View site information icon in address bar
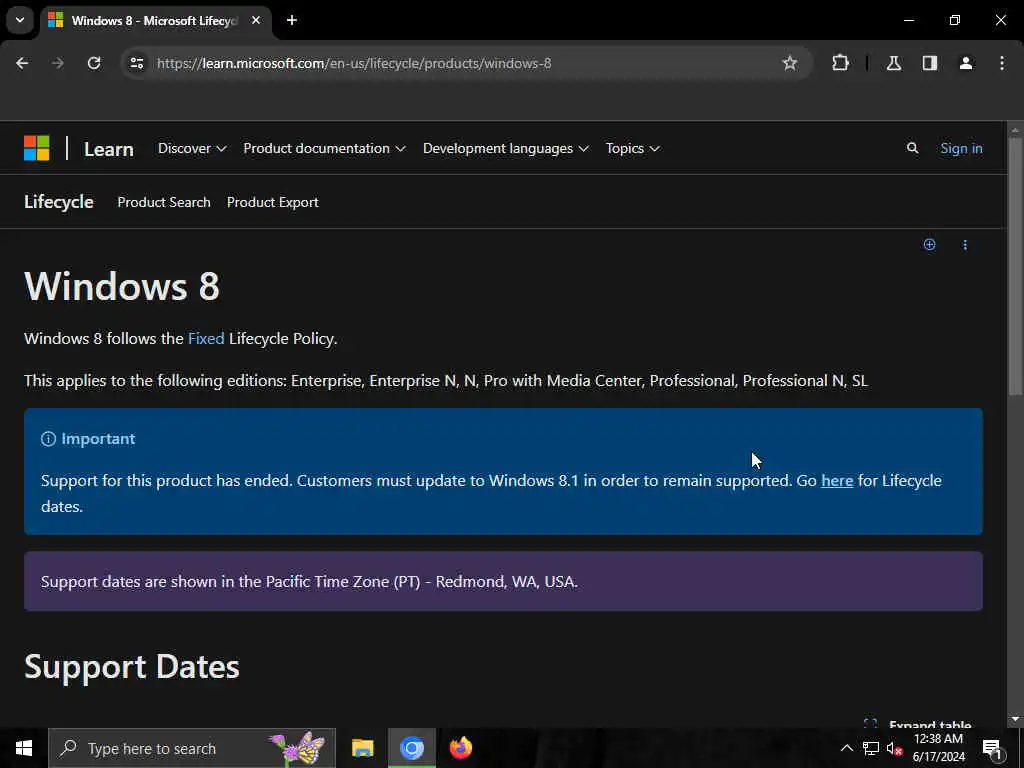The height and width of the screenshot is (768, 1024). coord(136,63)
